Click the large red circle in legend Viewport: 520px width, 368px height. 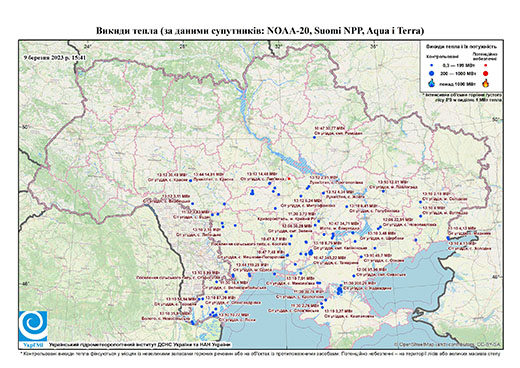tap(485, 73)
